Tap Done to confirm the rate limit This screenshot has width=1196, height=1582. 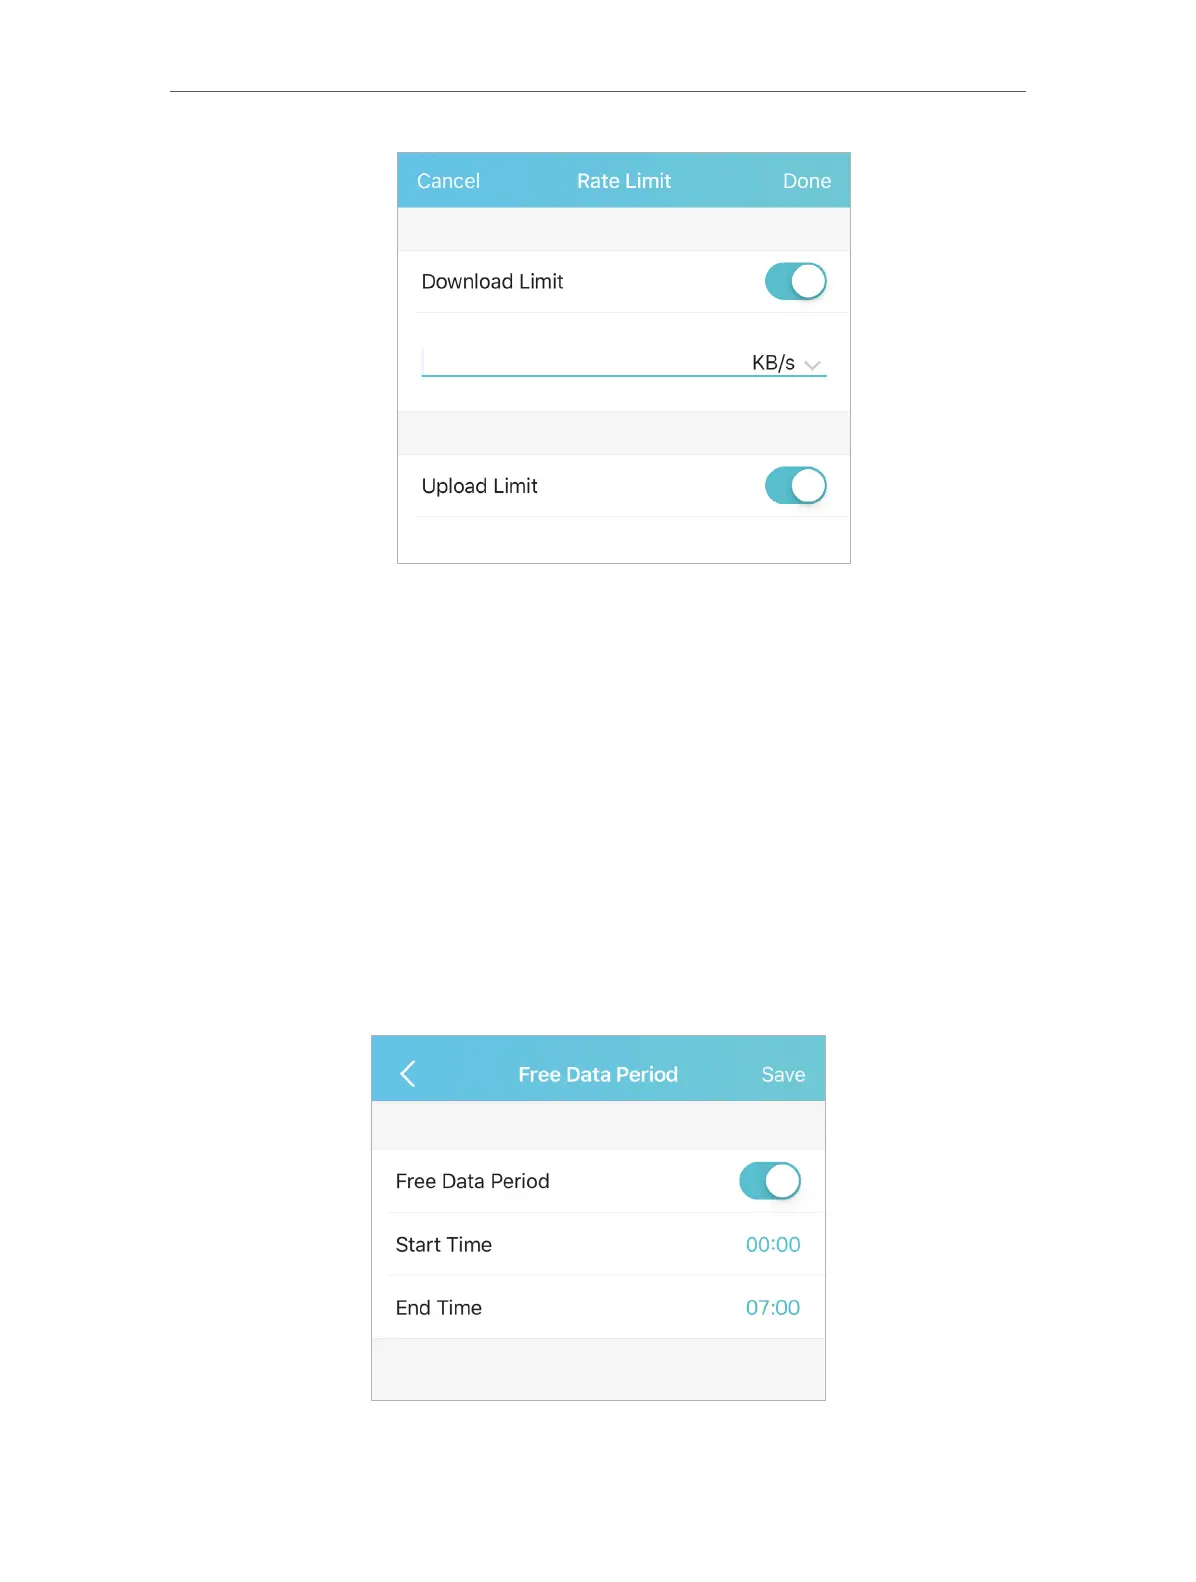pos(806,181)
